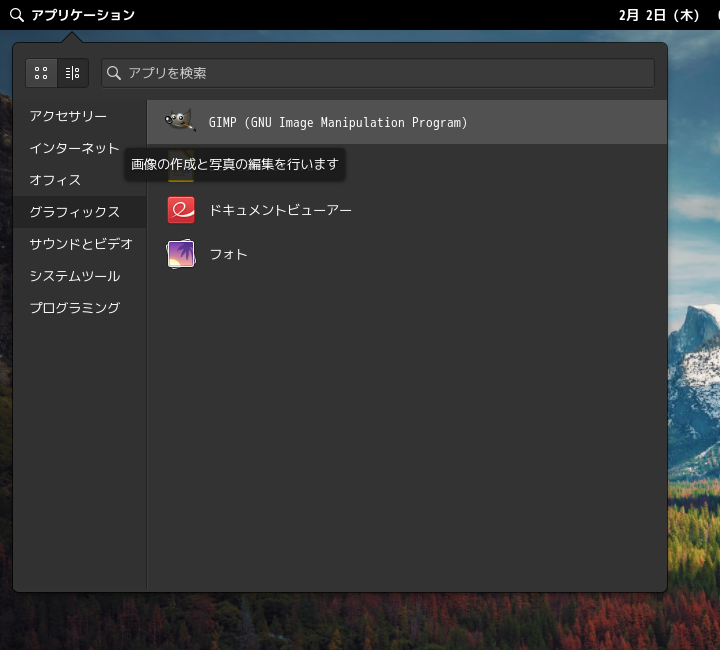
Task: Switch to grid view mode
Action: pyautogui.click(x=41, y=73)
